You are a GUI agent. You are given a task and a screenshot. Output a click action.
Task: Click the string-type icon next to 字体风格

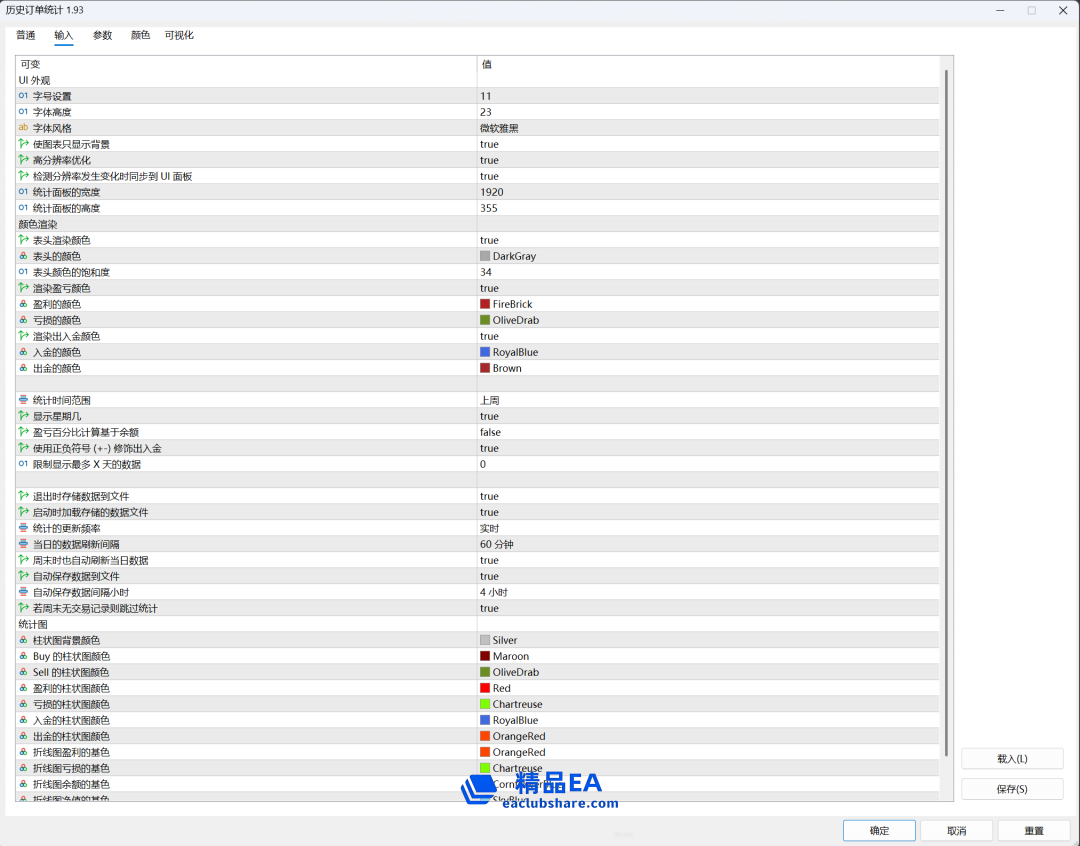[23, 128]
